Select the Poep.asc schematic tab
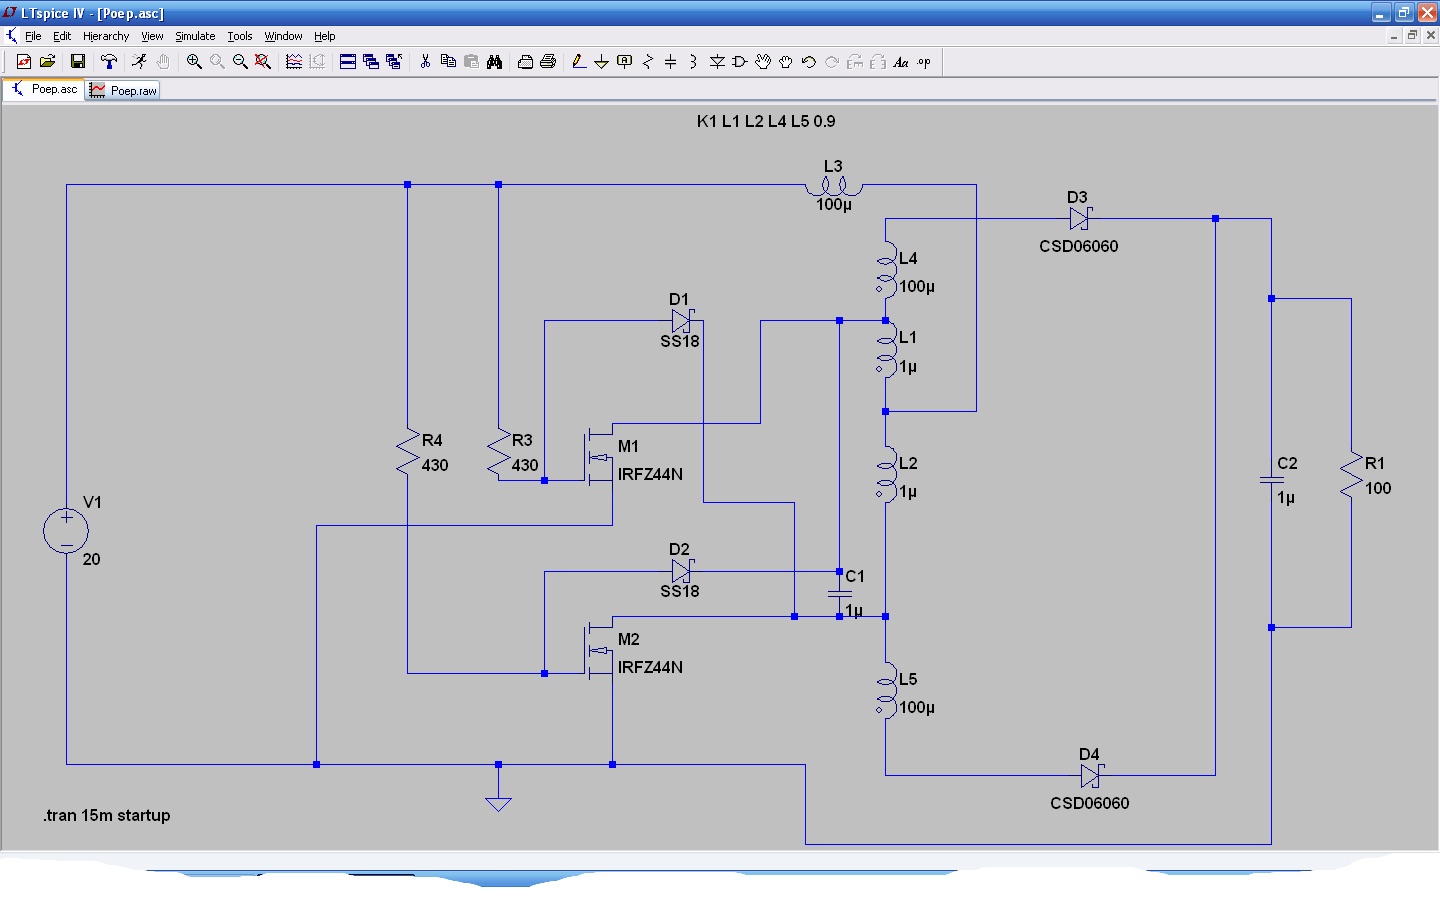 [45, 89]
